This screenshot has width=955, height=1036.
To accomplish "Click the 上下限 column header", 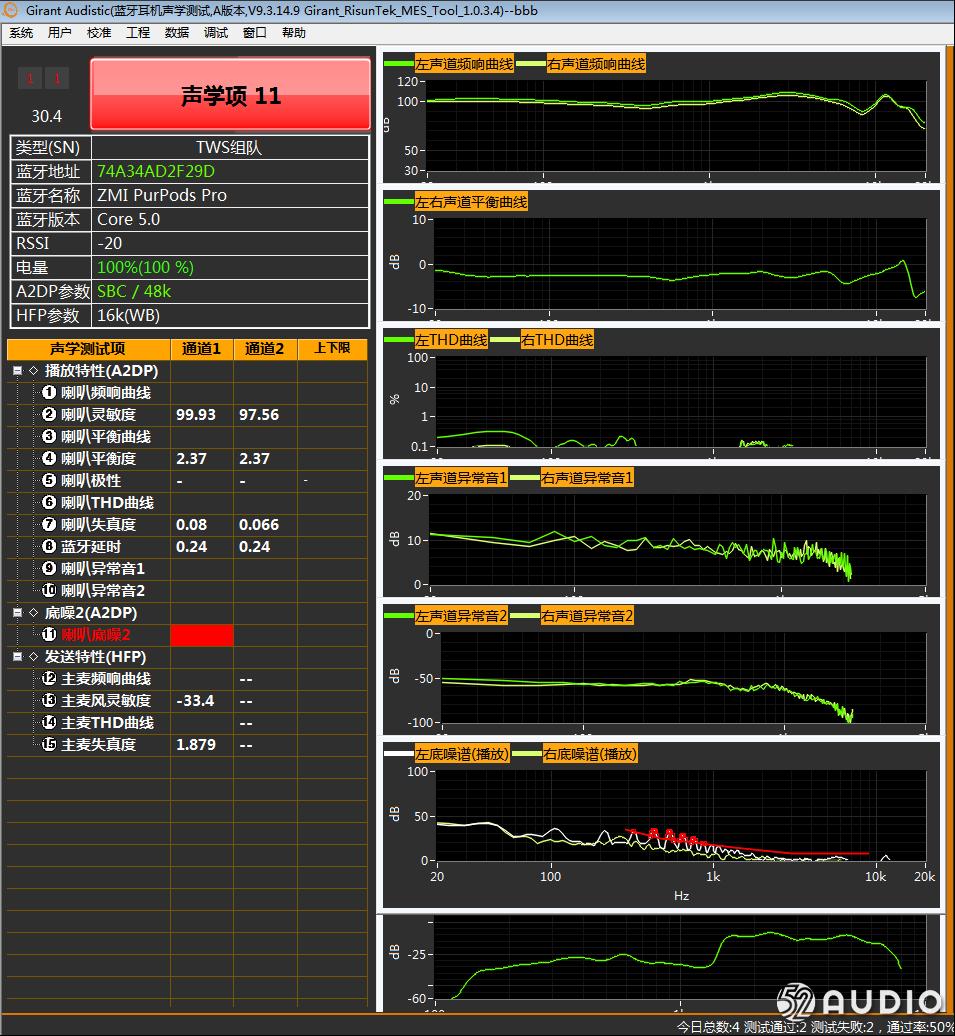I will pyautogui.click(x=332, y=349).
